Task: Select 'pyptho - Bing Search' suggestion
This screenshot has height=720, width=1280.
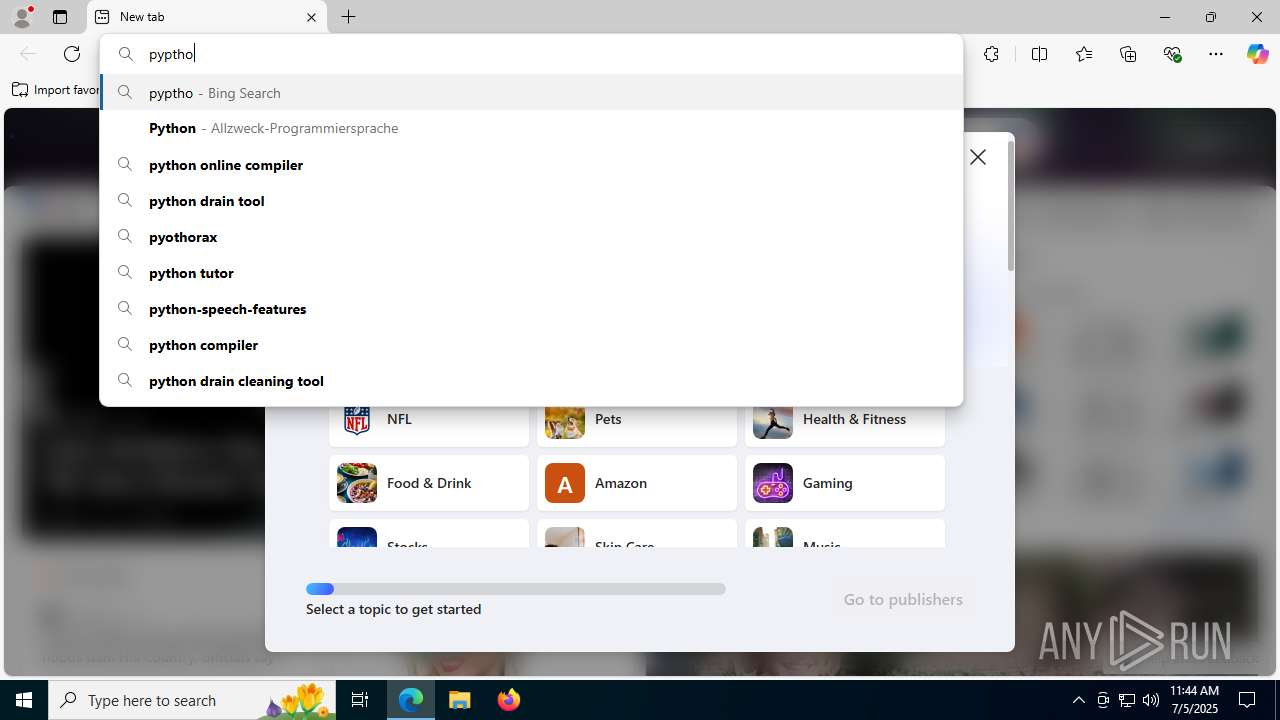Action: (x=531, y=93)
